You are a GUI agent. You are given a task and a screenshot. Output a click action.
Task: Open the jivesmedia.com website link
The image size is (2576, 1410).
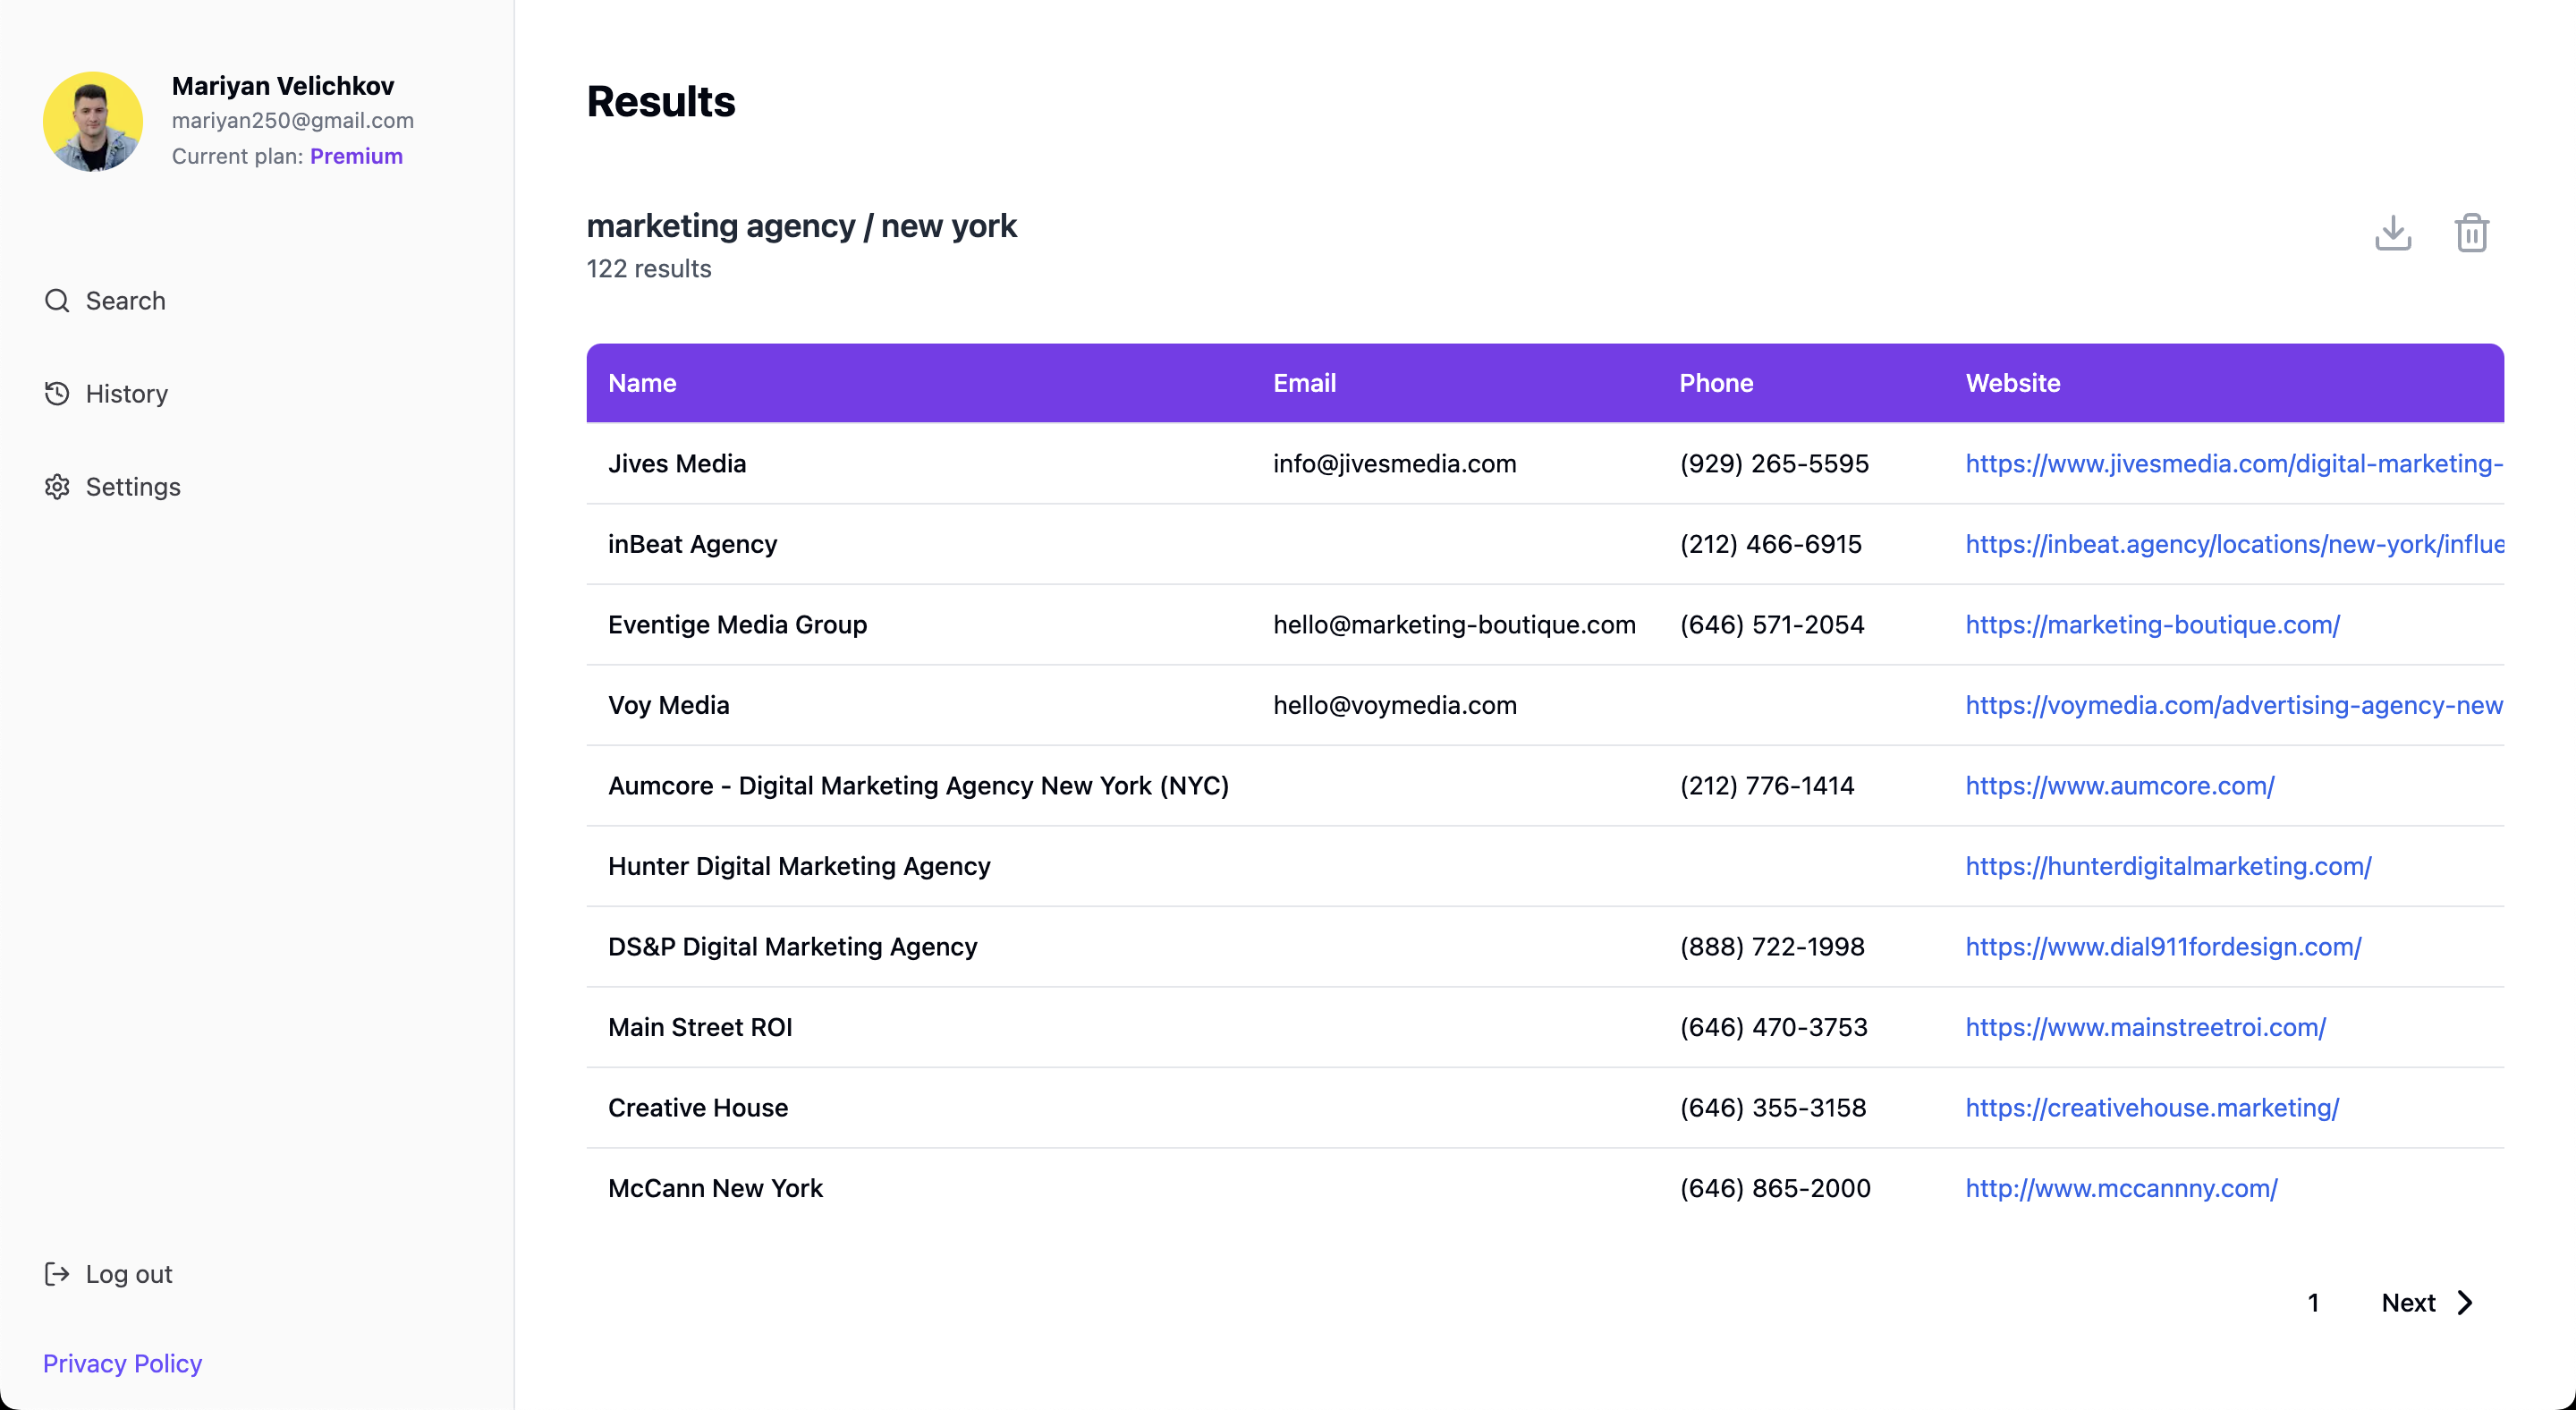click(2234, 464)
